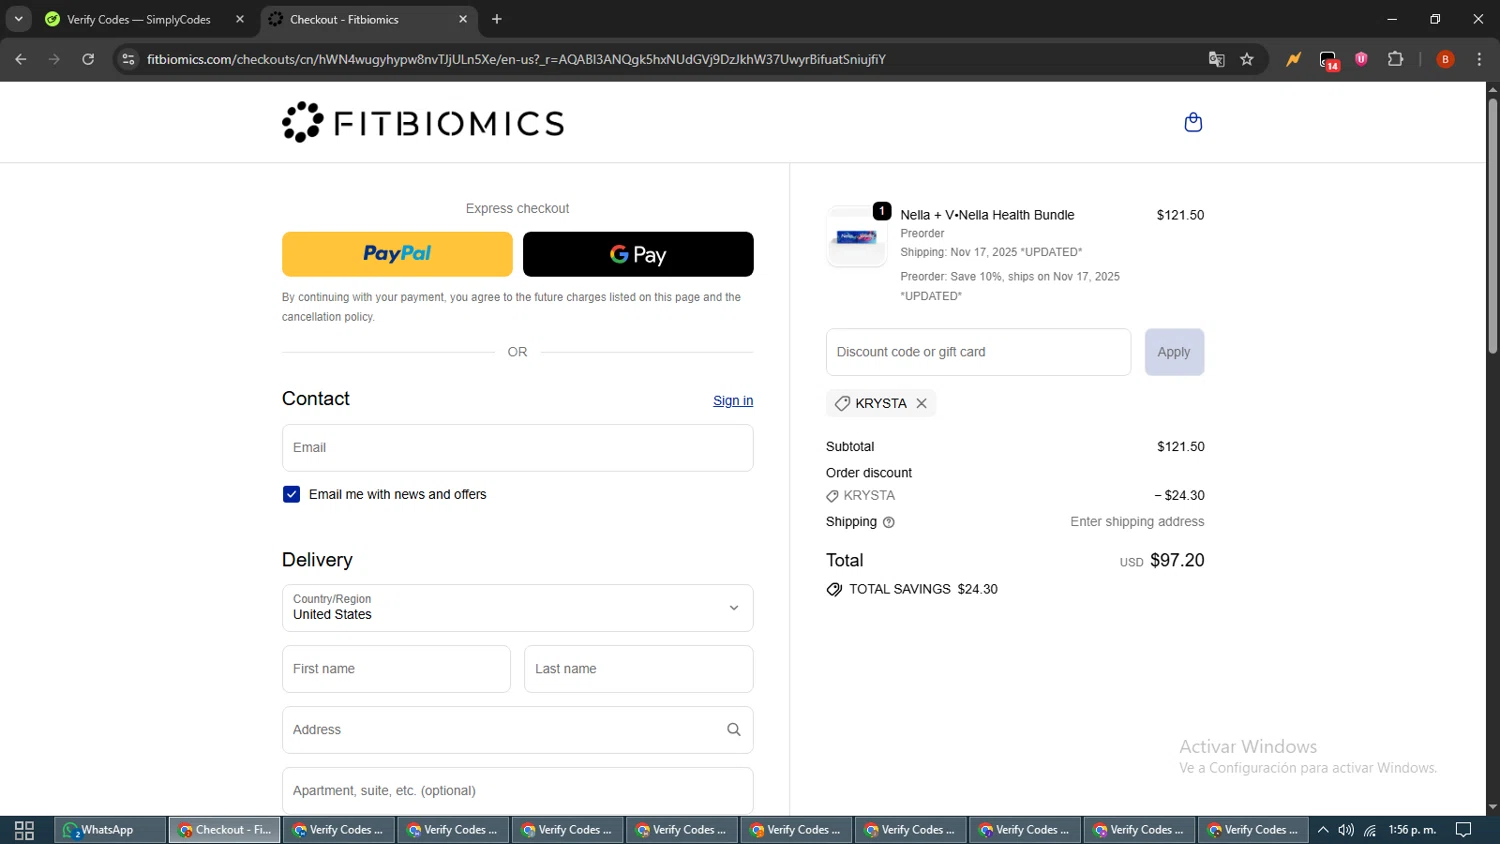Click the browser forward arrow
The height and width of the screenshot is (844, 1500).
(x=54, y=59)
